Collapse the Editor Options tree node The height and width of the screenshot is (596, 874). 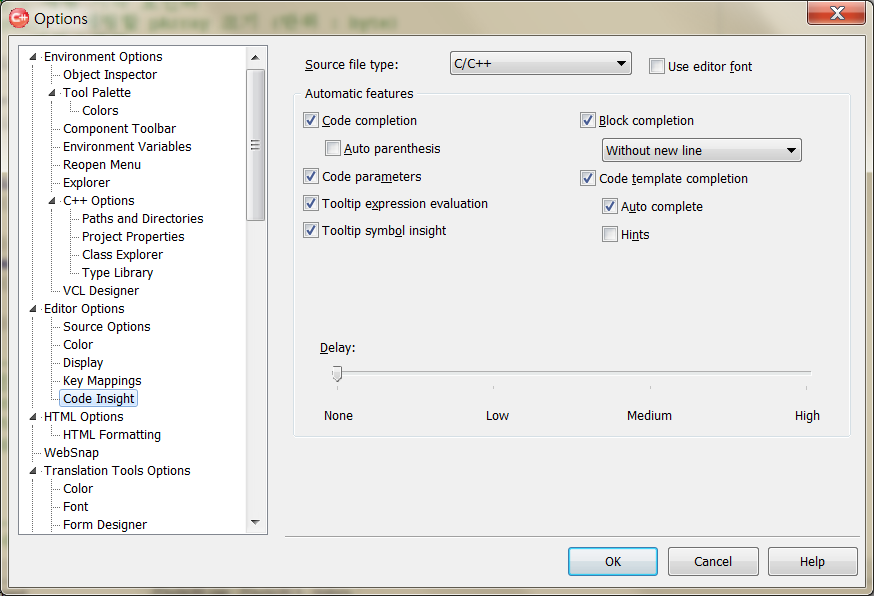pyautogui.click(x=33, y=309)
